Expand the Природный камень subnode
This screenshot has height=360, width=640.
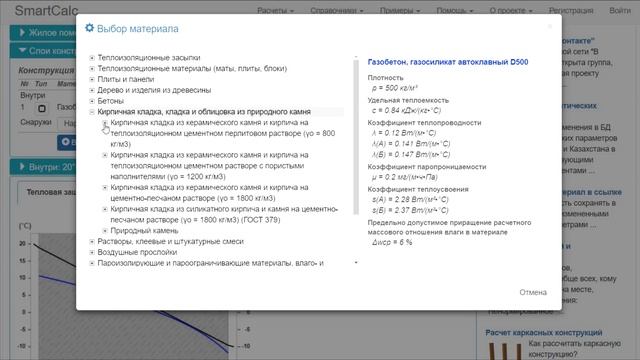coord(105,231)
